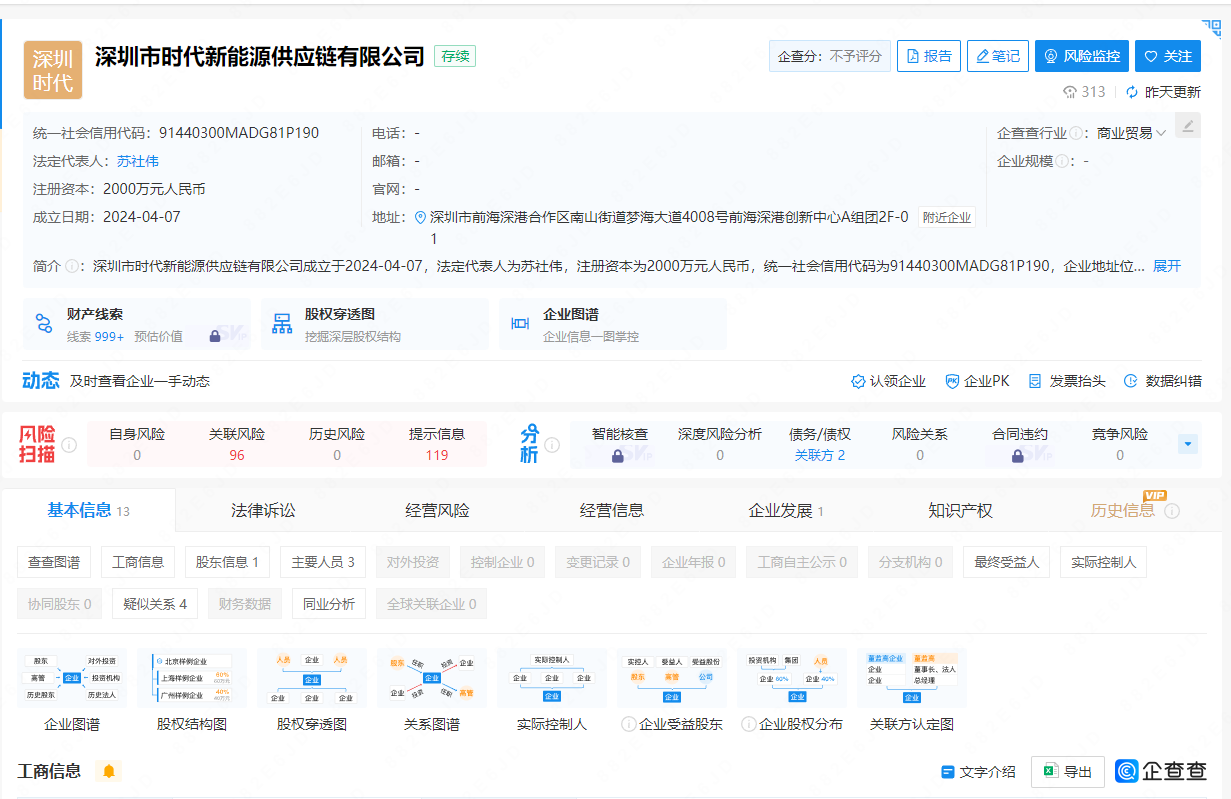Open the 法律诉讼 tab
This screenshot has height=799, width=1231.
pos(263,511)
